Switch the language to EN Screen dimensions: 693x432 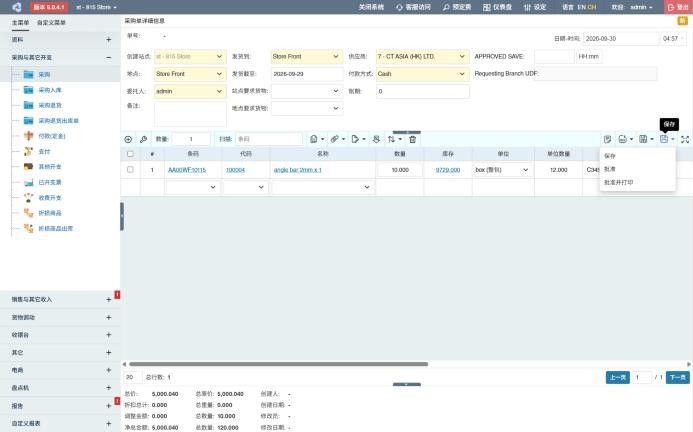pyautogui.click(x=581, y=7)
